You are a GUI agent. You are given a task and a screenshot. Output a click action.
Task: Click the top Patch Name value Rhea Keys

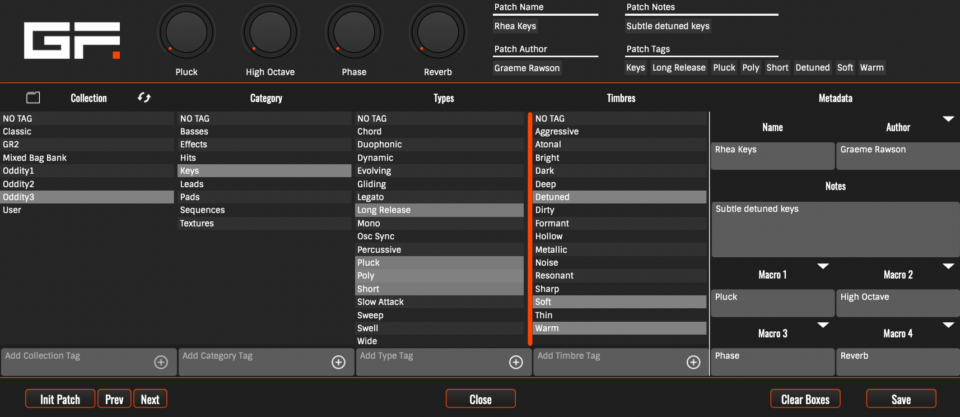tap(516, 26)
